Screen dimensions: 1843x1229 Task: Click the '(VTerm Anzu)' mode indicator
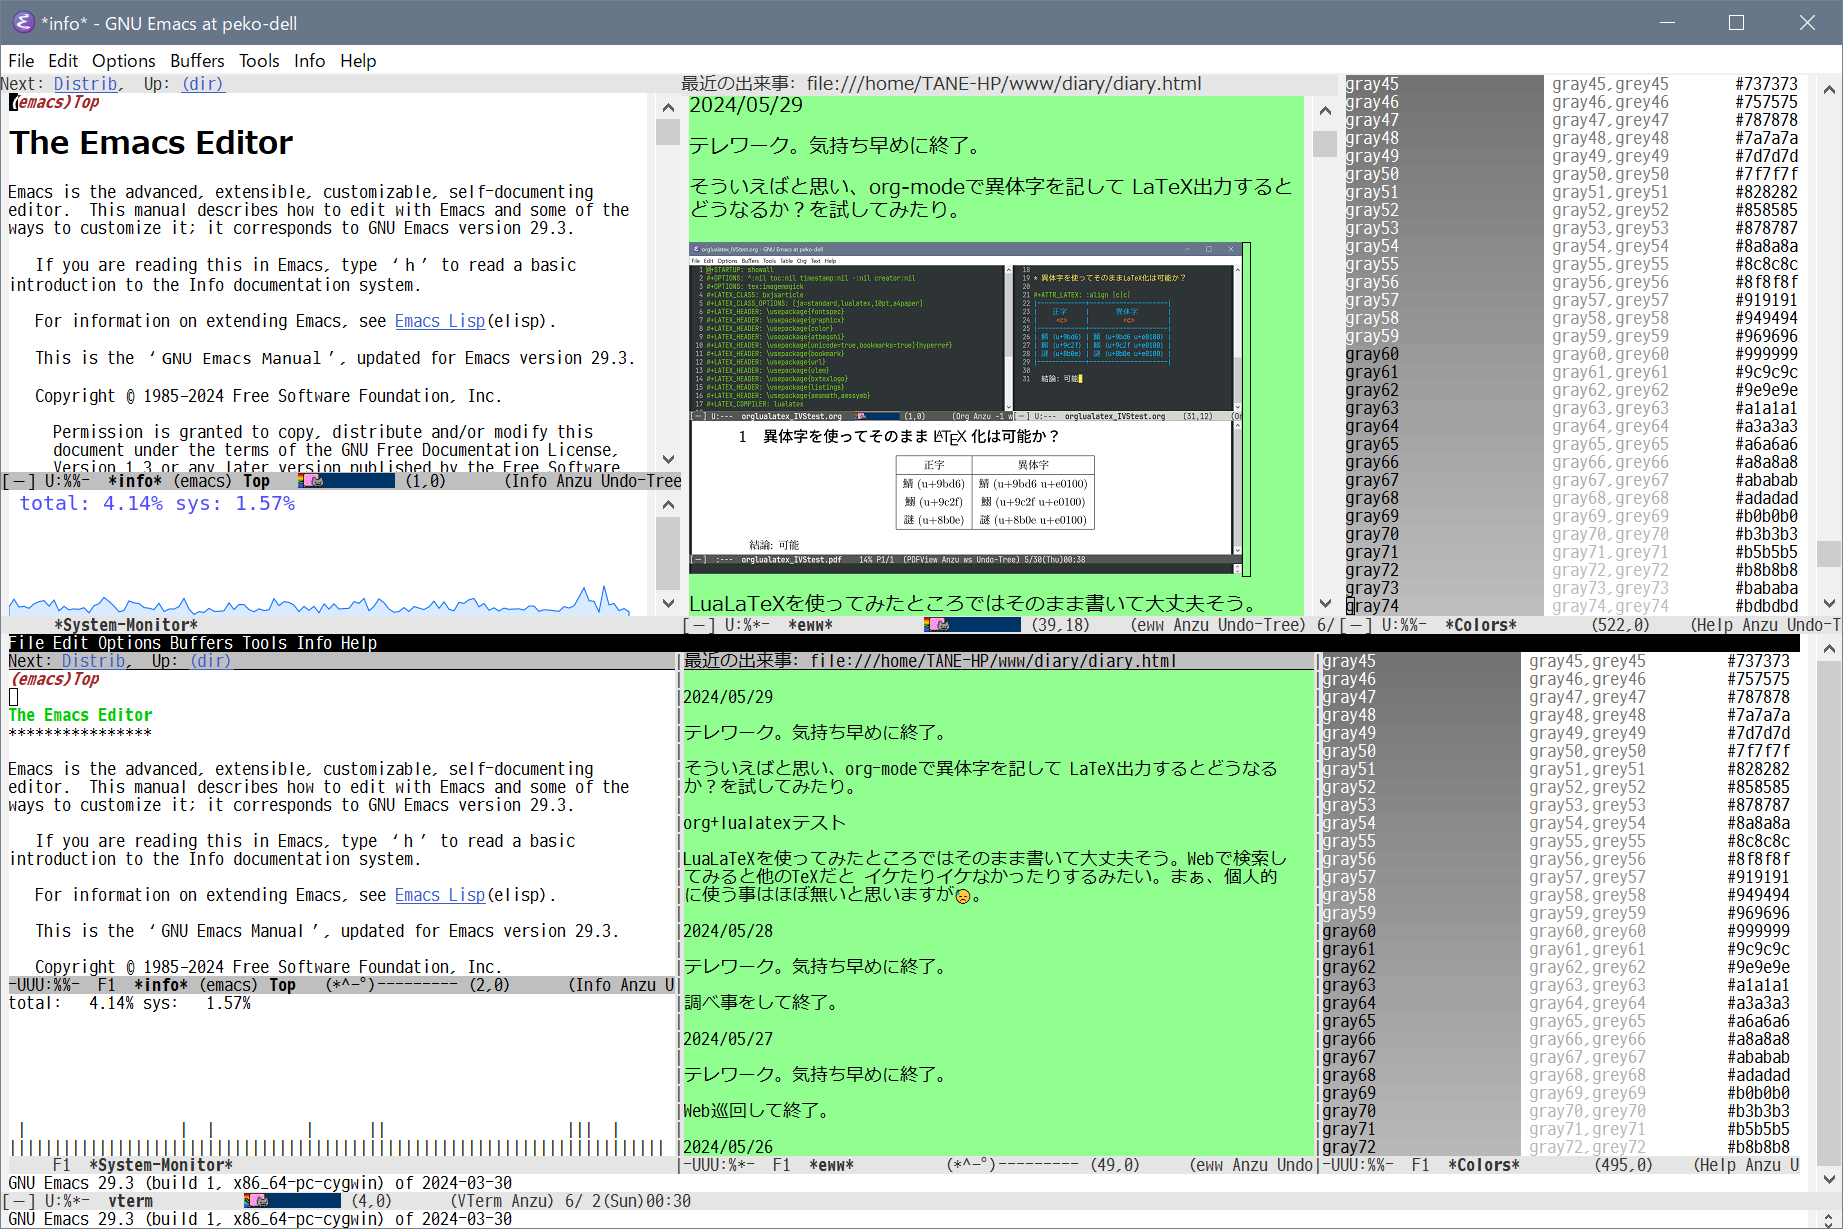pos(502,1201)
